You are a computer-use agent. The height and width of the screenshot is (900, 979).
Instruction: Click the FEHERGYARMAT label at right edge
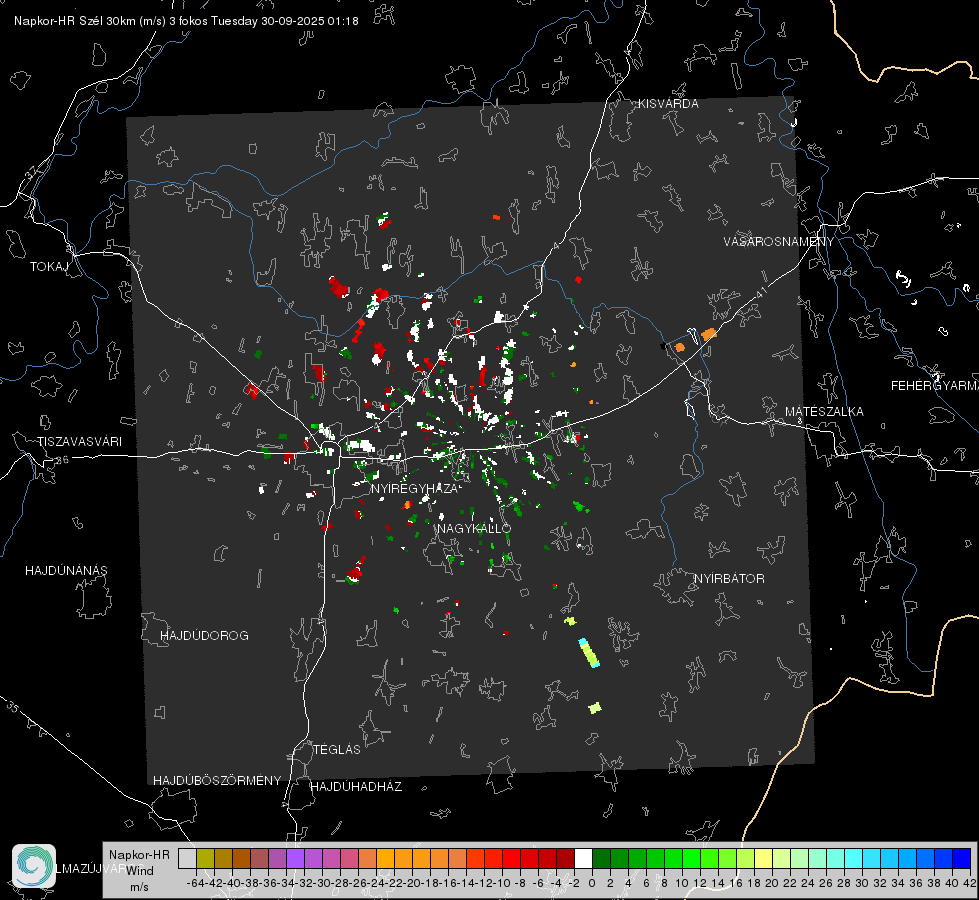click(x=934, y=385)
